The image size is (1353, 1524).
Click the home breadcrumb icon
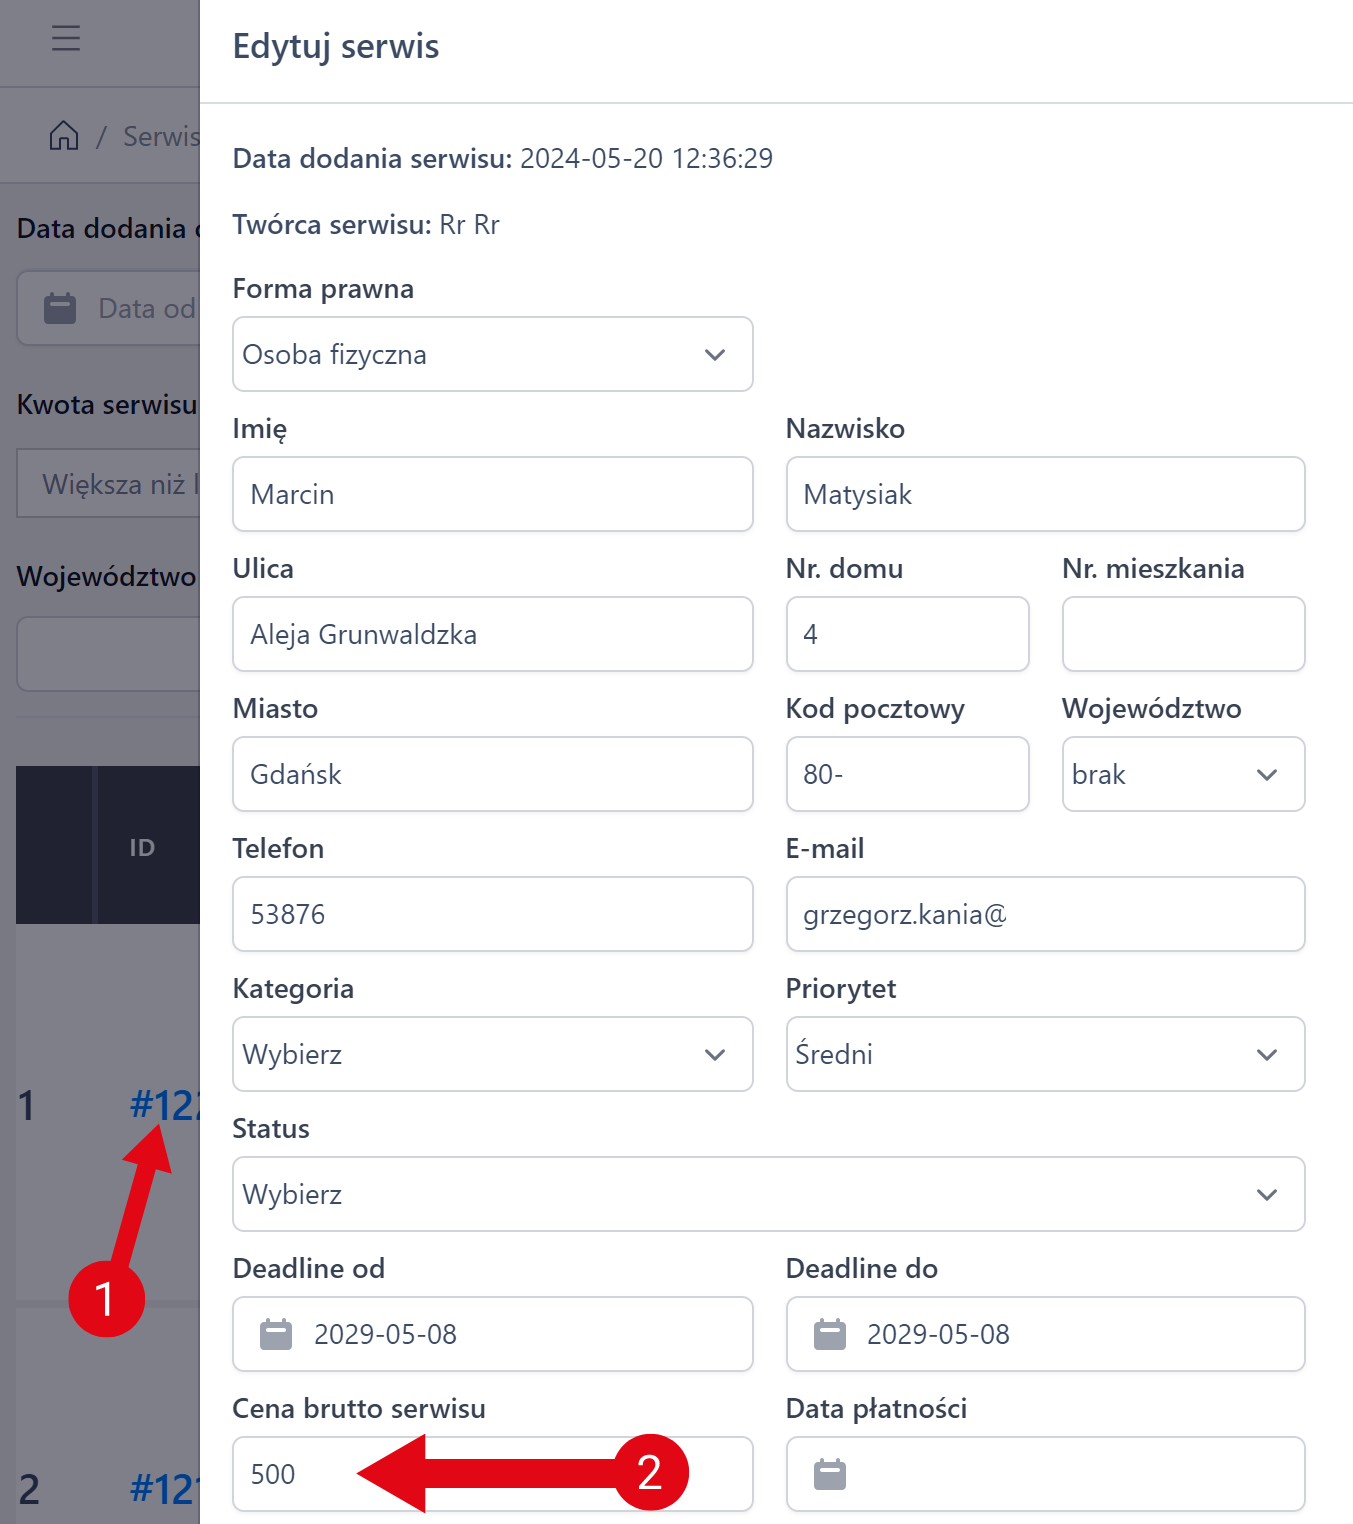pyautogui.click(x=64, y=135)
